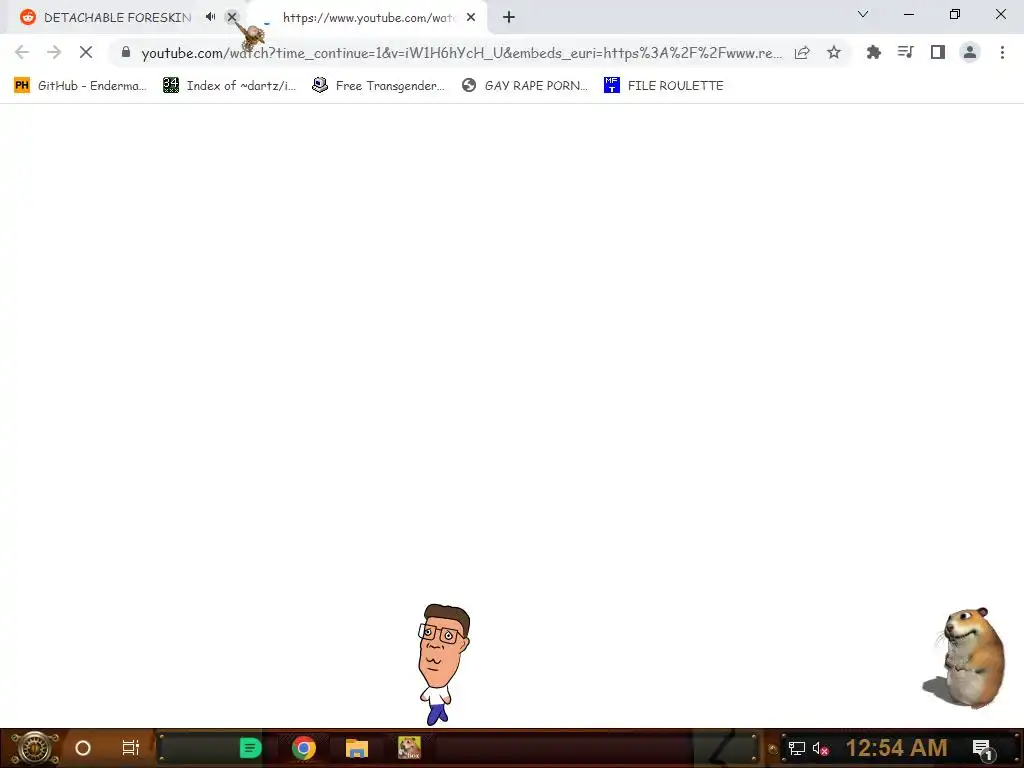The height and width of the screenshot is (768, 1024).
Task: Share this page icon
Action: point(802,52)
